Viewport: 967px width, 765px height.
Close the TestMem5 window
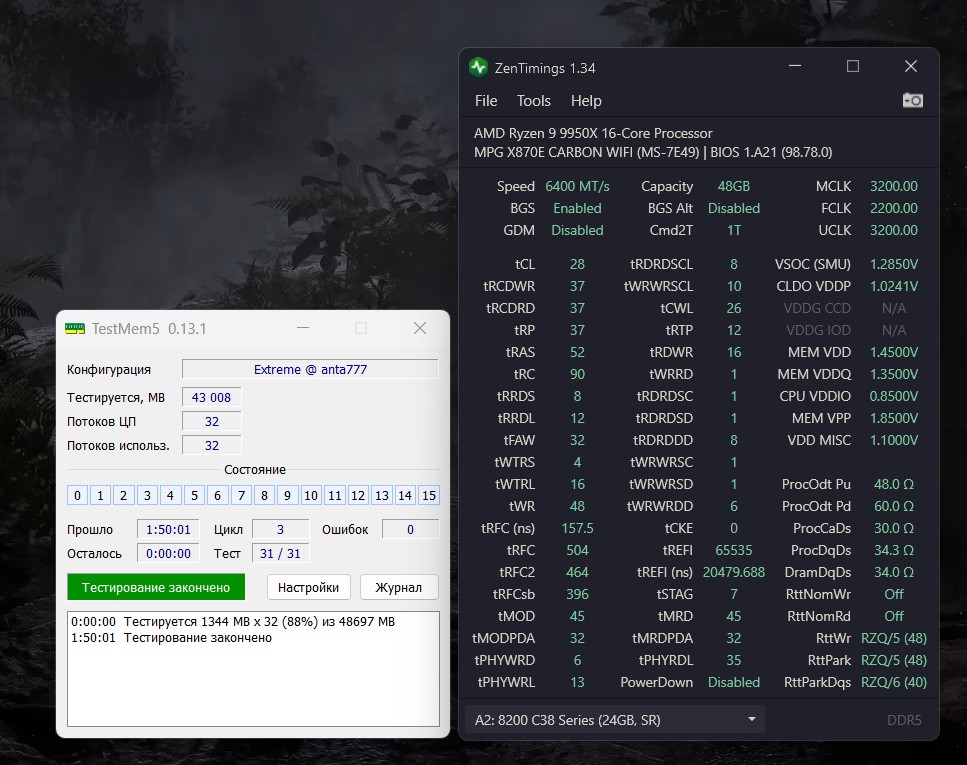pyautogui.click(x=420, y=328)
